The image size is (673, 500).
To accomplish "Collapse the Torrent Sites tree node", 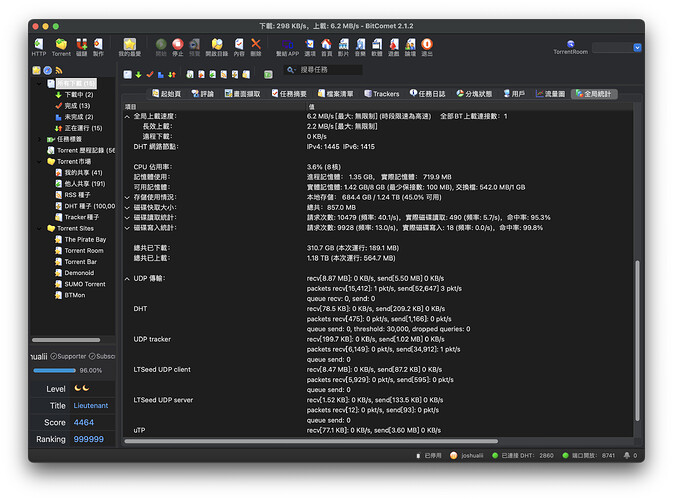I will point(39,228).
